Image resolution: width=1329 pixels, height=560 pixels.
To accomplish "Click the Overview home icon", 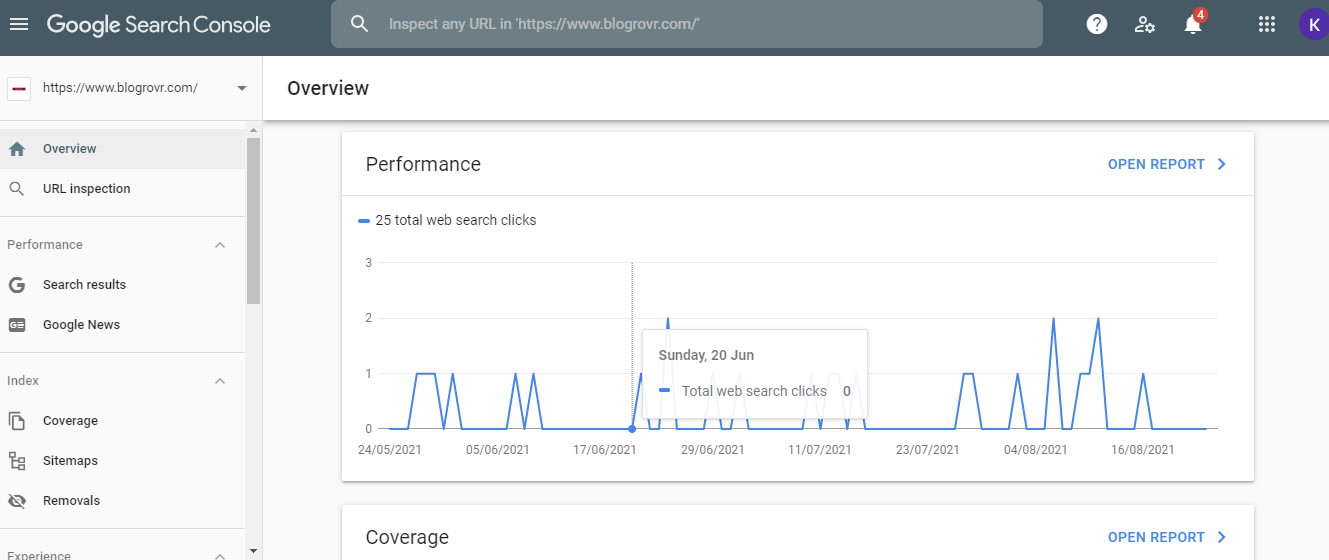I will coord(17,148).
